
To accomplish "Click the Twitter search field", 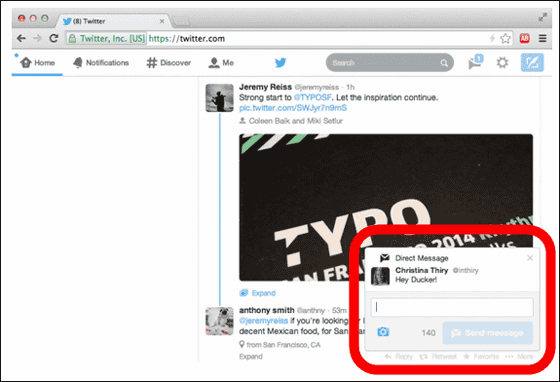I will [390, 63].
